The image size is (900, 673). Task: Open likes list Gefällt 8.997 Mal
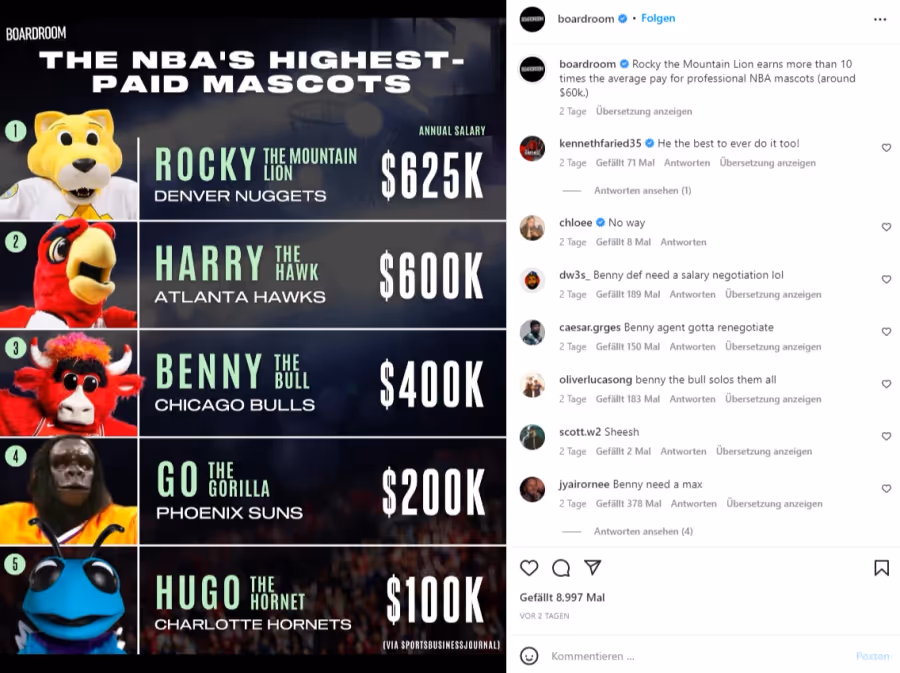tap(562, 597)
